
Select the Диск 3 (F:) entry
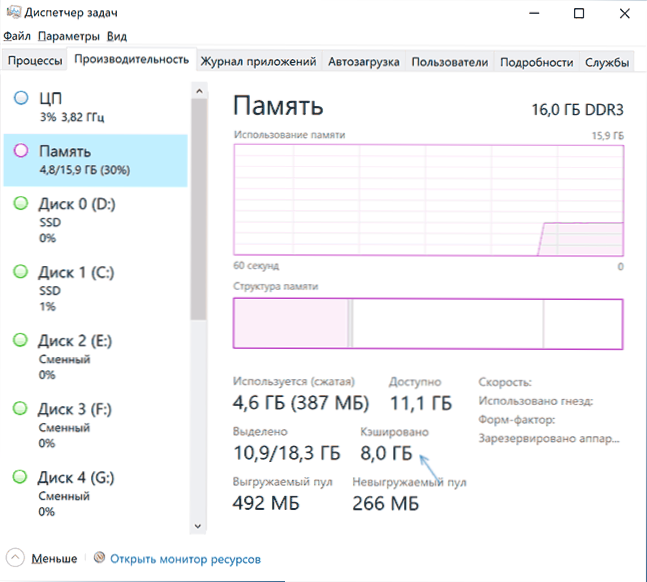point(95,426)
